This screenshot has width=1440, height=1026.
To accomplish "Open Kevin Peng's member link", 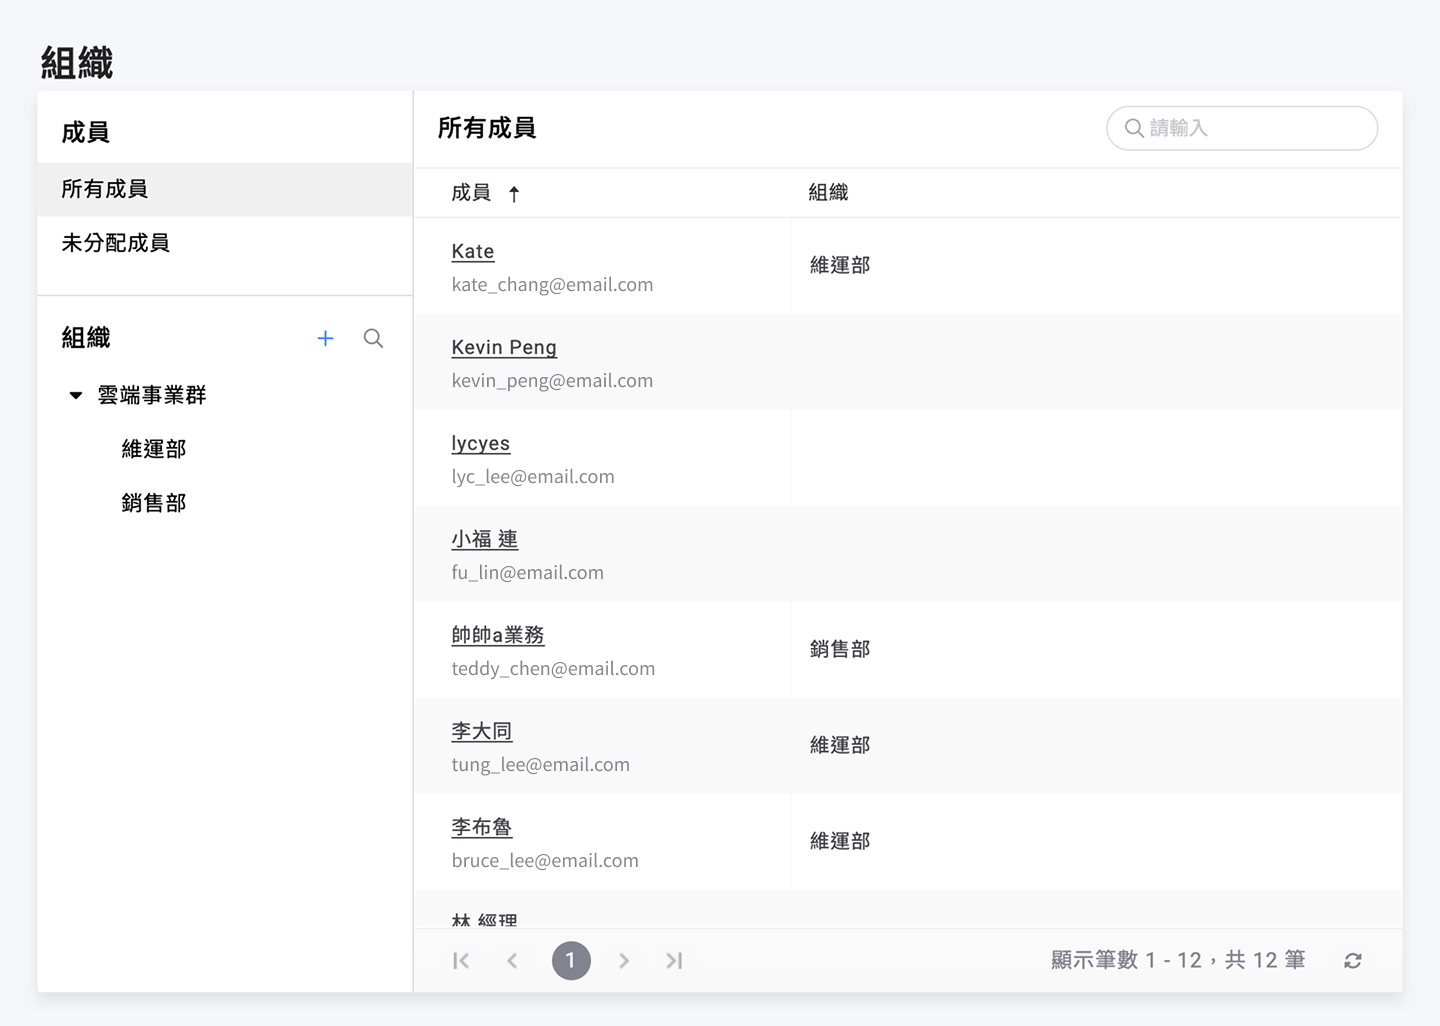I will click(504, 348).
